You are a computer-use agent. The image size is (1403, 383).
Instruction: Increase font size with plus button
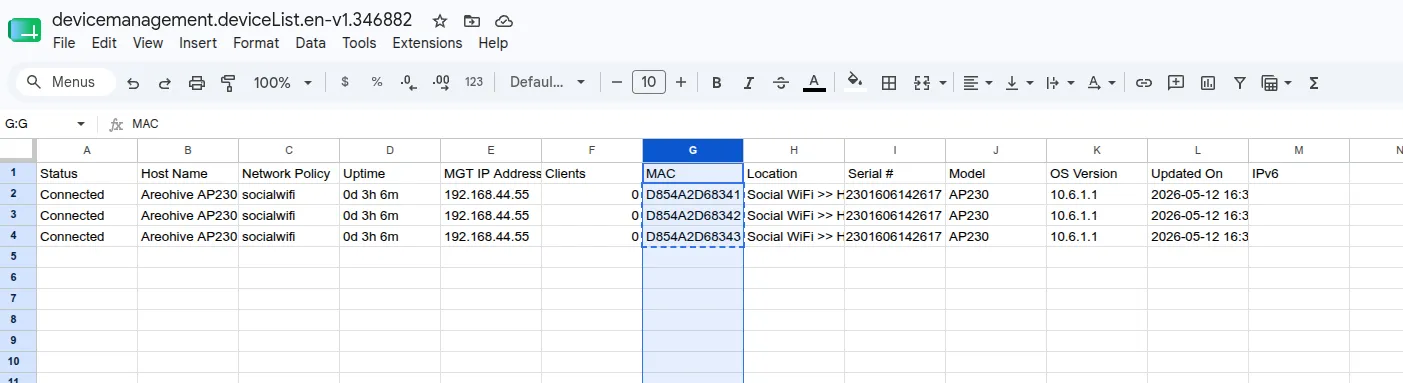681,82
